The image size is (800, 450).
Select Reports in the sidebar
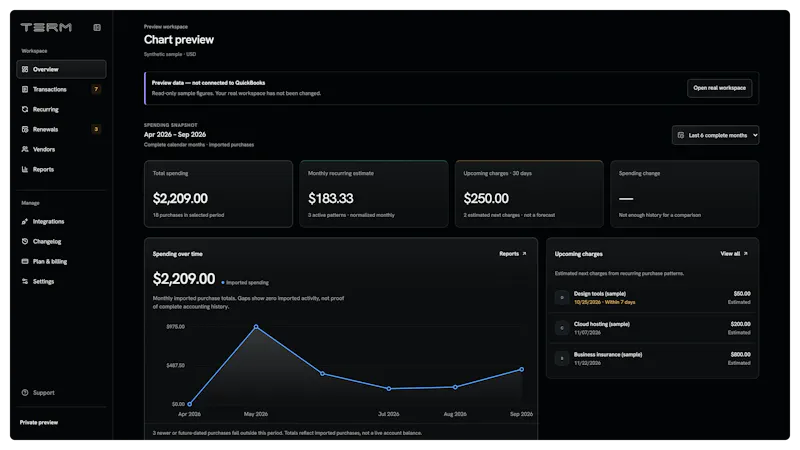point(61,169)
